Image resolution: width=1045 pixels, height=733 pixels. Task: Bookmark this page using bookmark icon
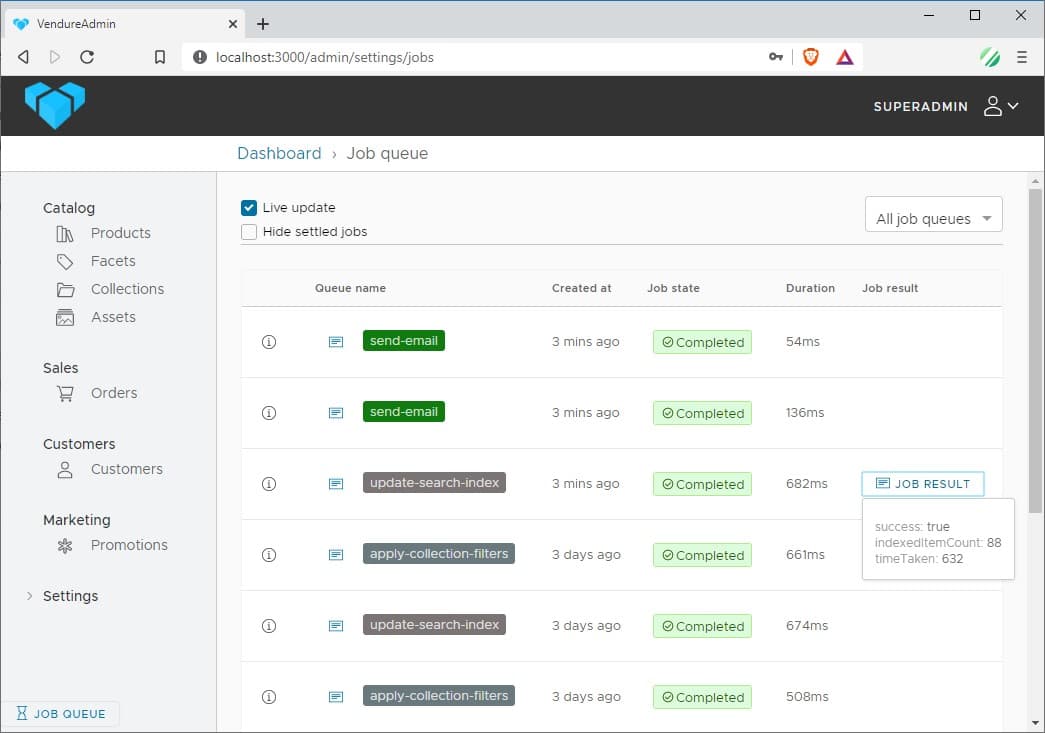pyautogui.click(x=160, y=57)
